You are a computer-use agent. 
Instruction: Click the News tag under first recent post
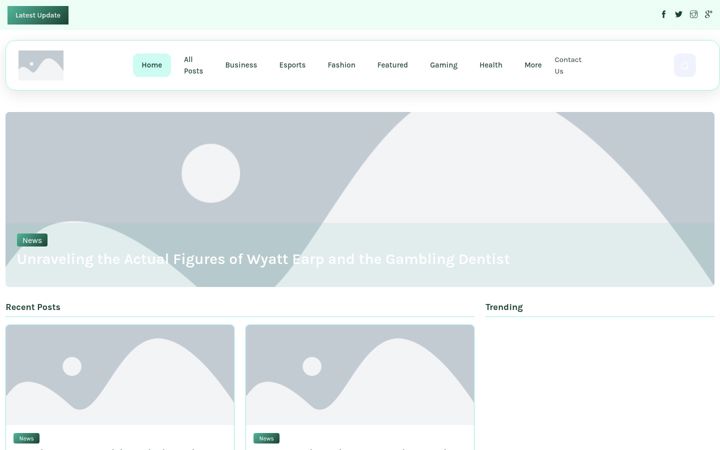coord(27,439)
